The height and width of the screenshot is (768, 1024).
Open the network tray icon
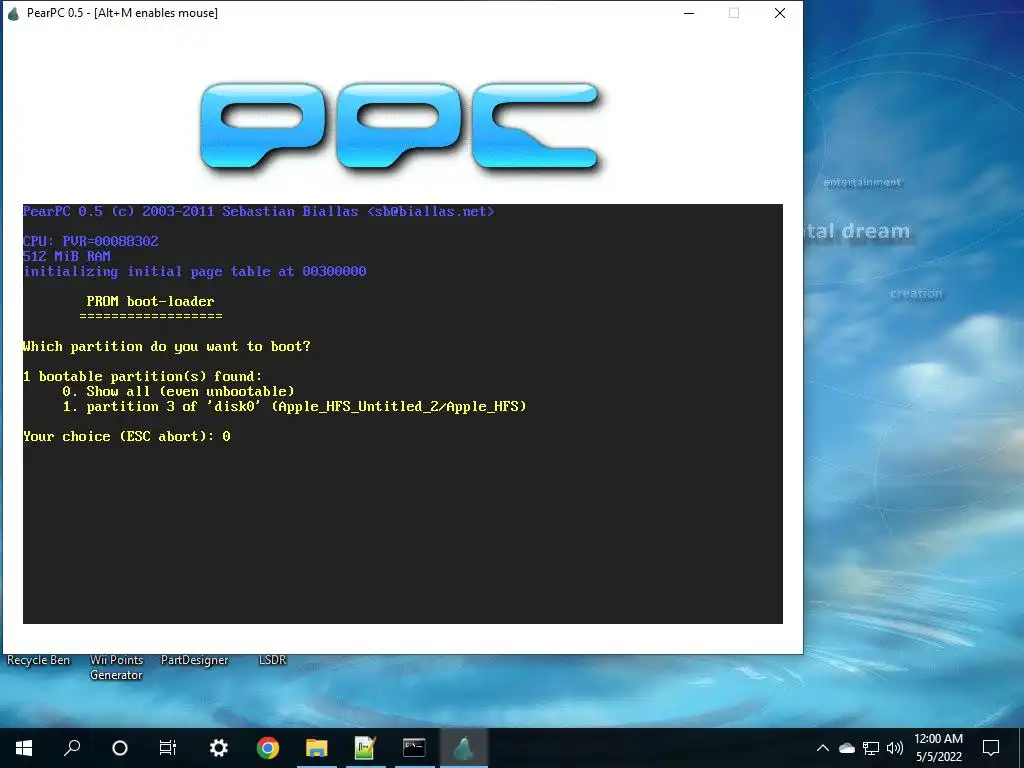point(871,748)
